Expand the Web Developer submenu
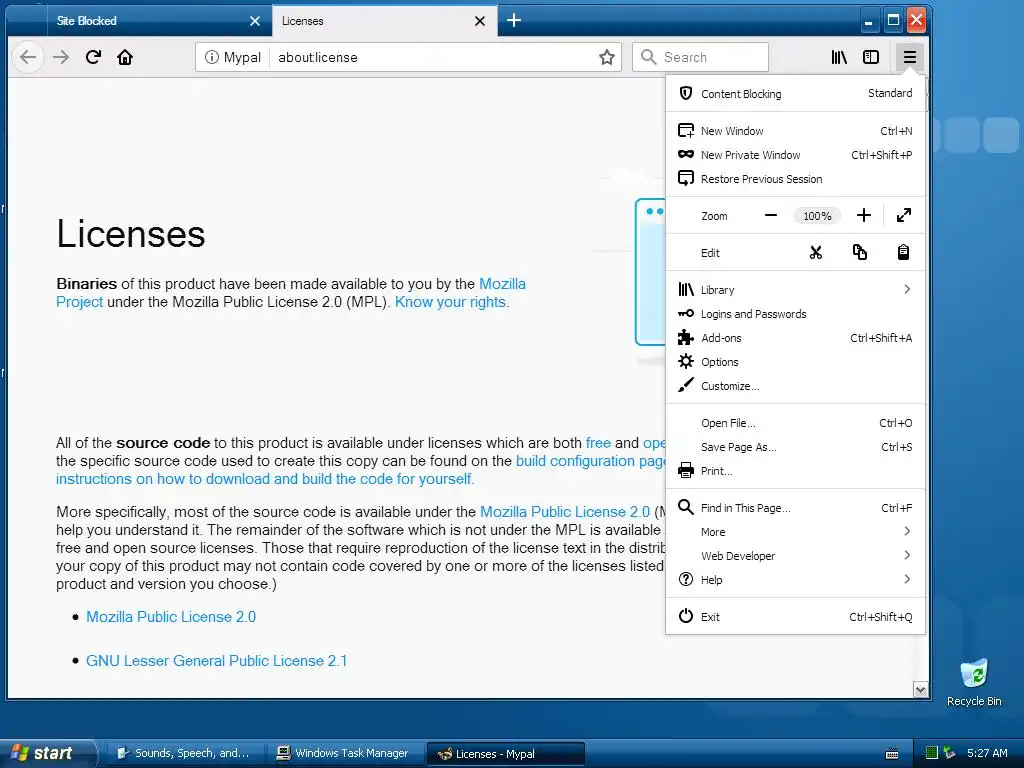This screenshot has height=768, width=1024. coord(795,556)
